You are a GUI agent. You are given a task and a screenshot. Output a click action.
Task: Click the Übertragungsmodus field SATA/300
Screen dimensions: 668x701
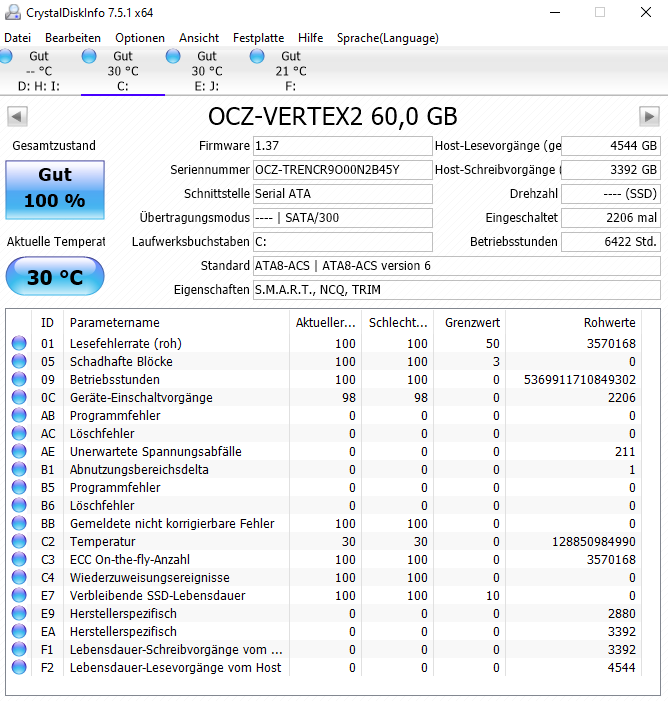(342, 218)
